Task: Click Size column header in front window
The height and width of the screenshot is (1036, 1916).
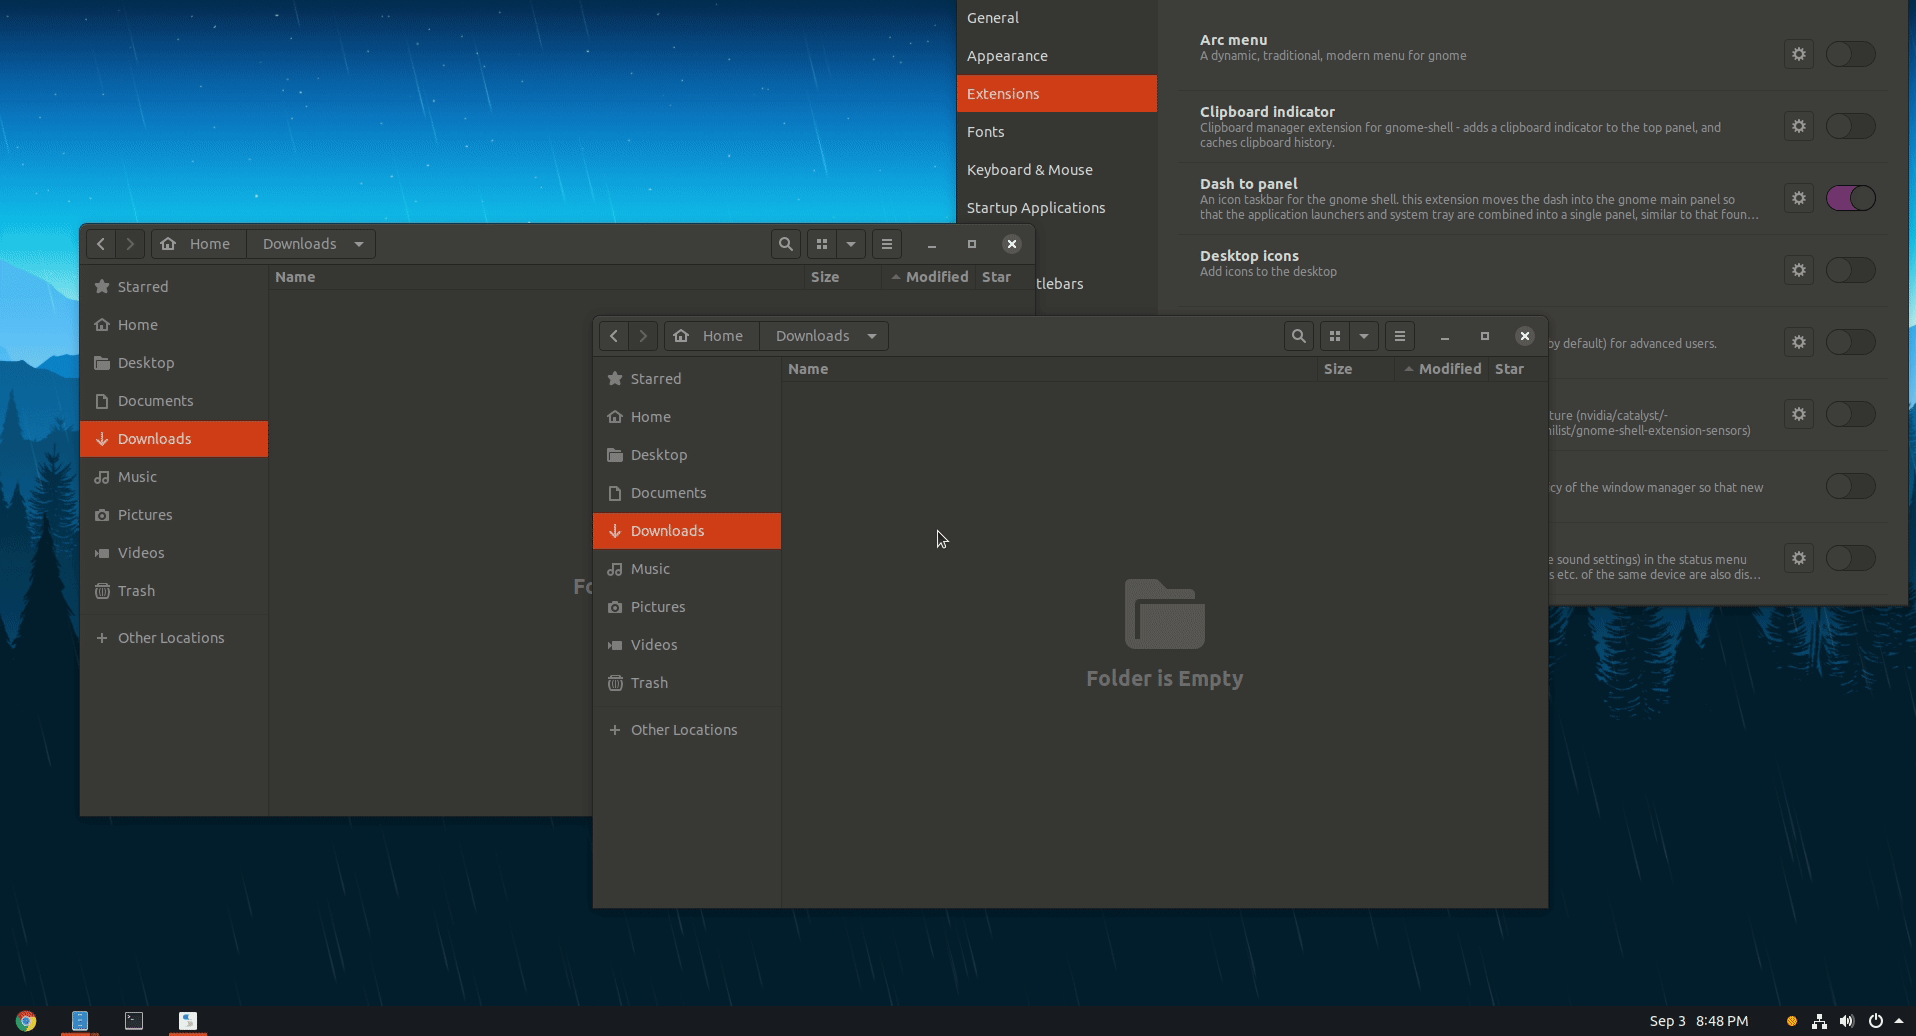Action: [x=1356, y=369]
